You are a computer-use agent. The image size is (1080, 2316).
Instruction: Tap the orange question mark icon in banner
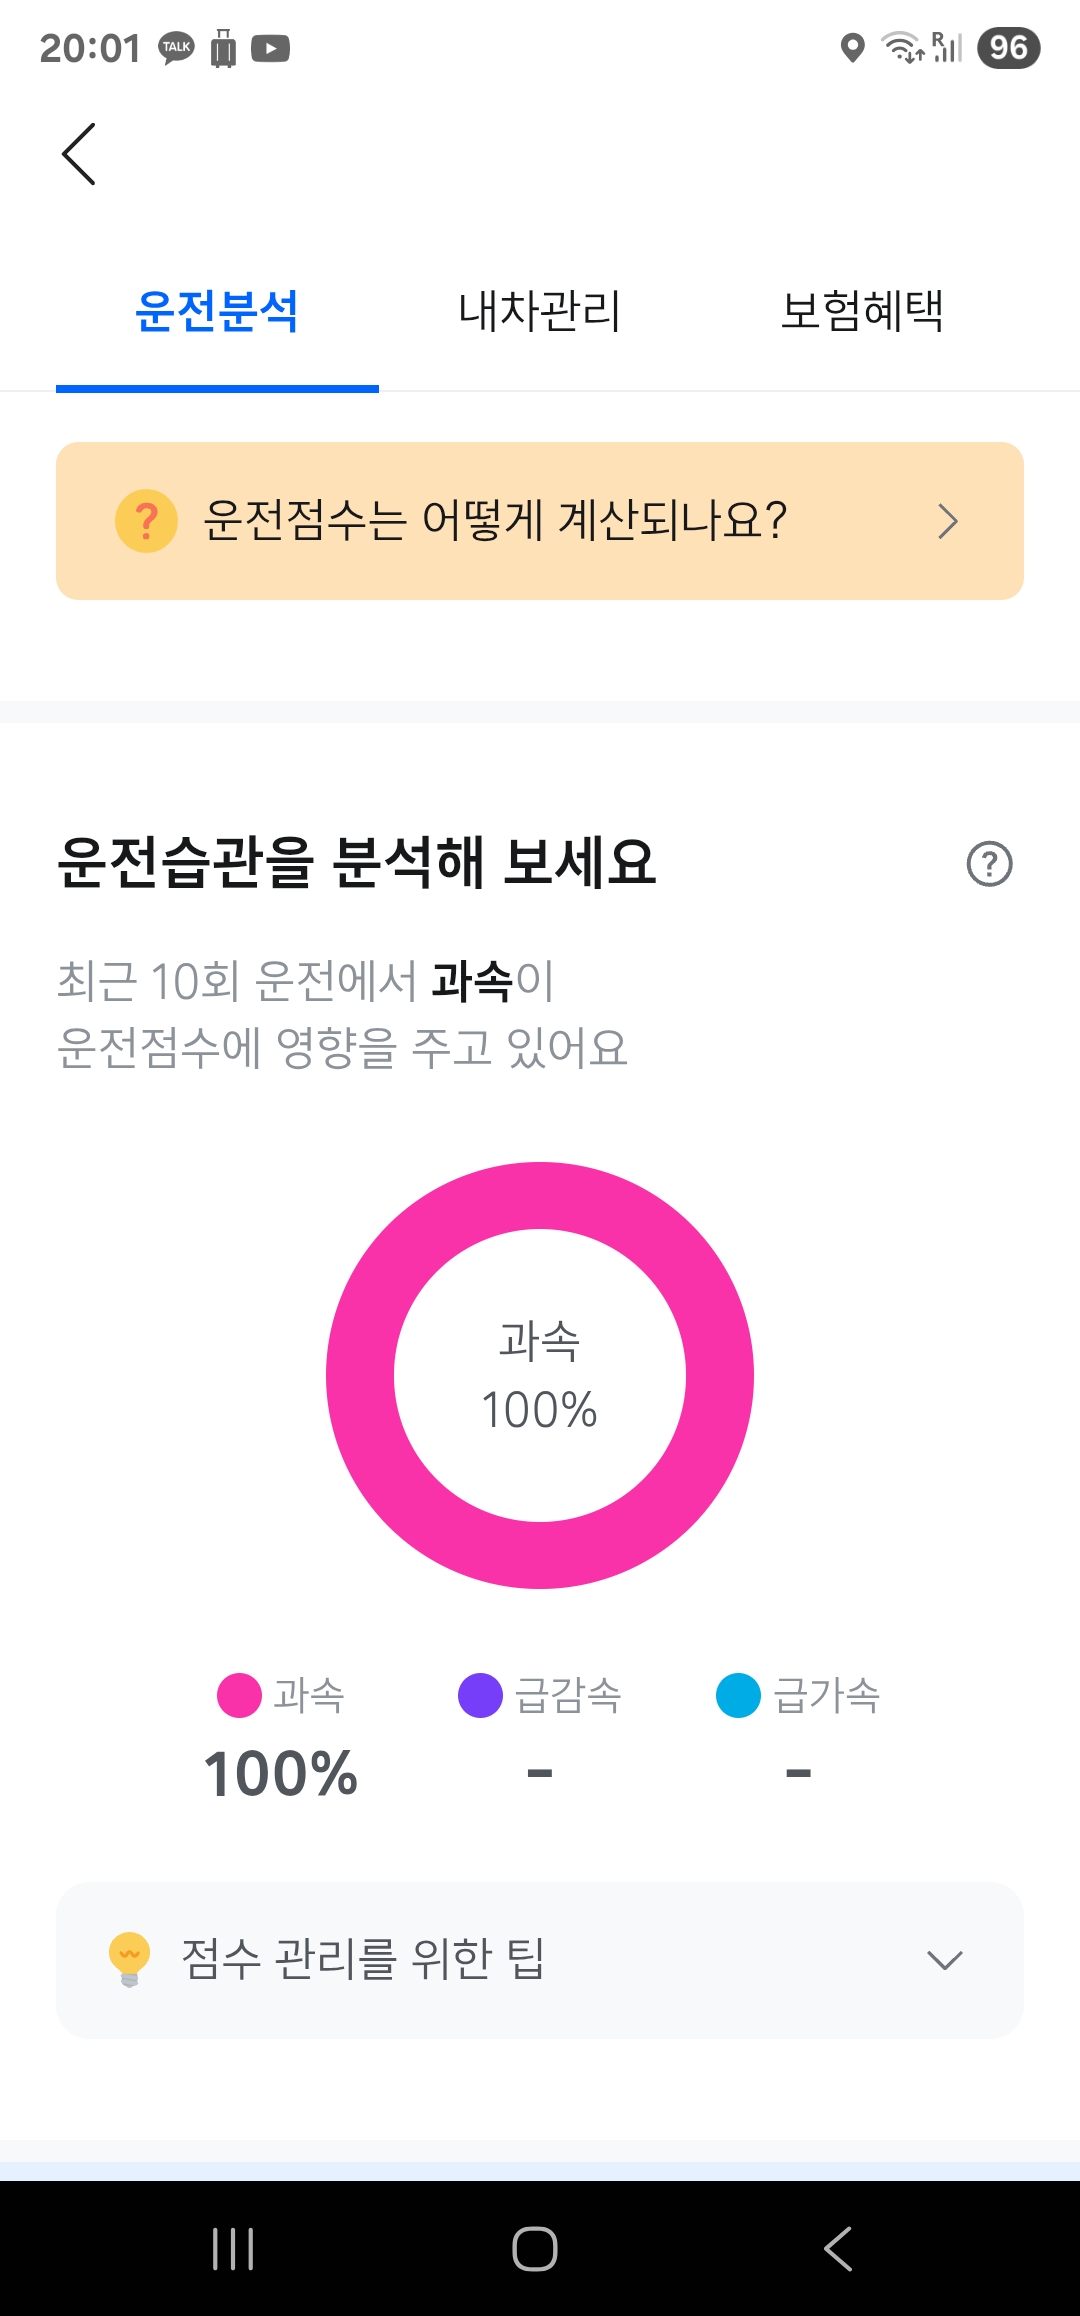tap(146, 521)
